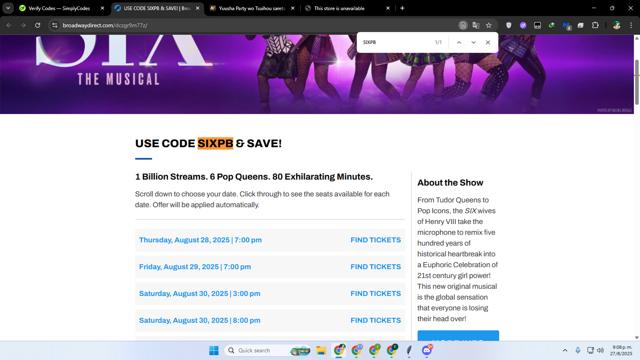Open the tab search dropdown arrow

8,8
